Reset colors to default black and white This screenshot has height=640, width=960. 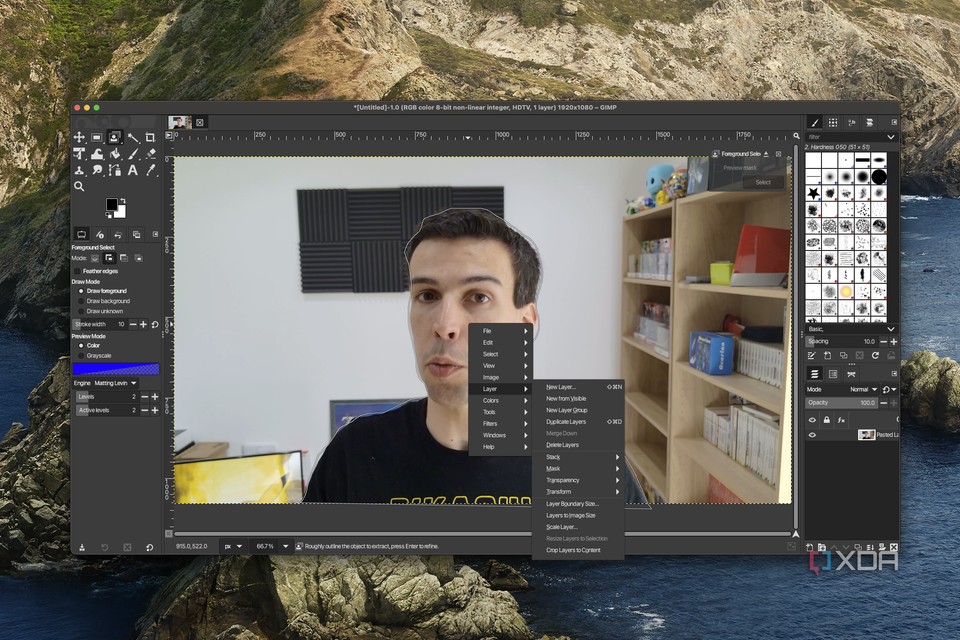point(108,215)
